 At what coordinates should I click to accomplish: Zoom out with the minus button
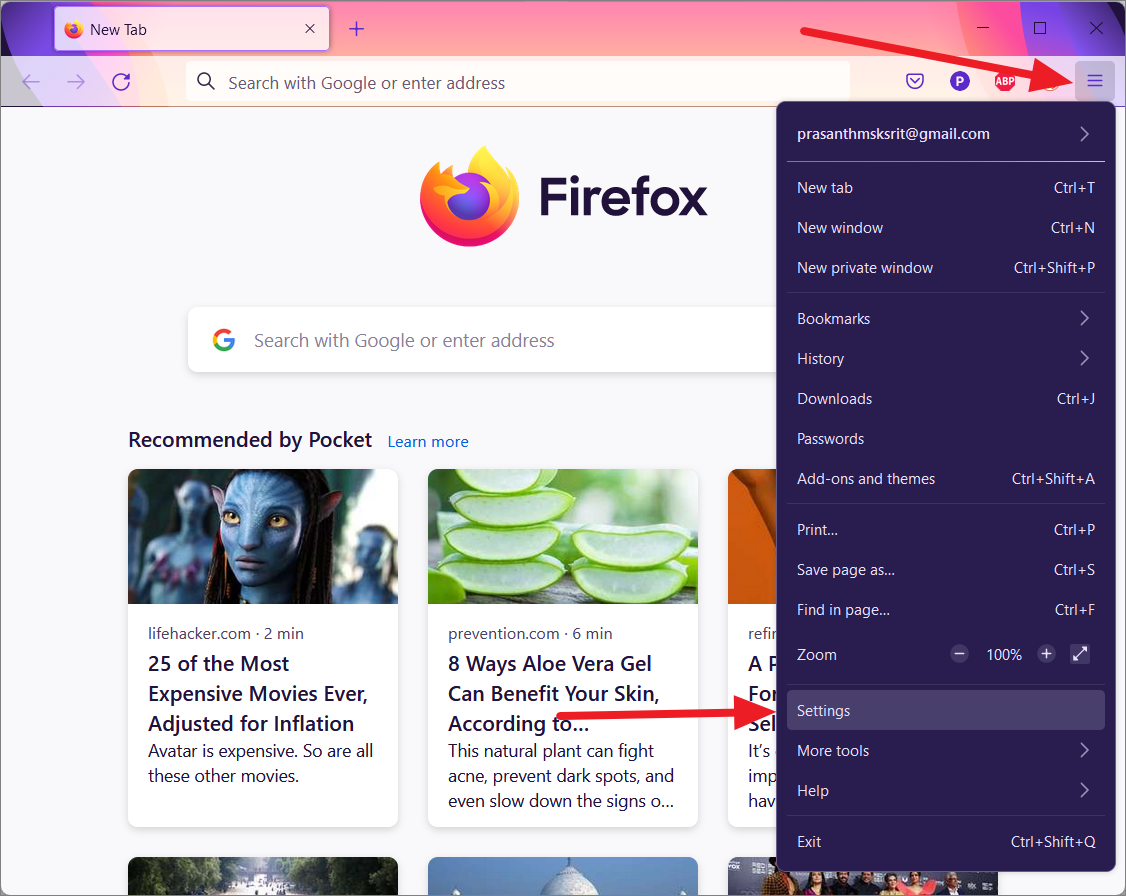[959, 654]
